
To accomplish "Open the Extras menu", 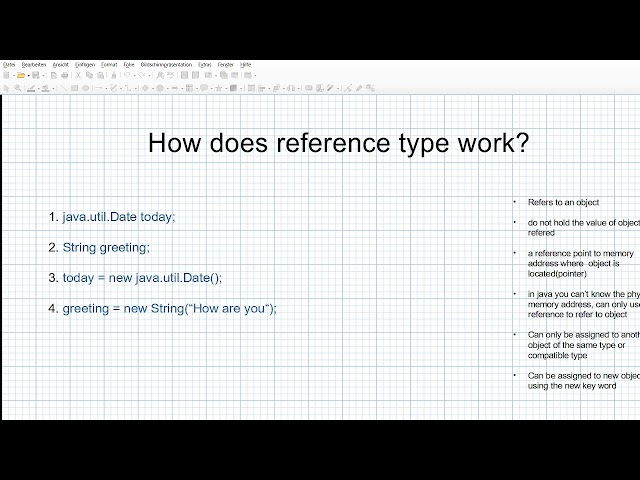I will click(x=204, y=64).
